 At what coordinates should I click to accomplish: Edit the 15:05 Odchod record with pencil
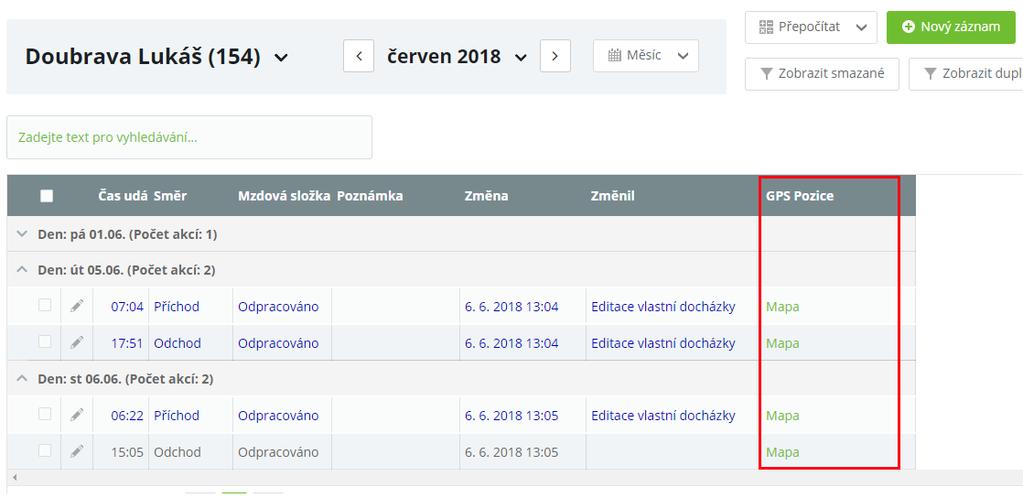[77, 451]
